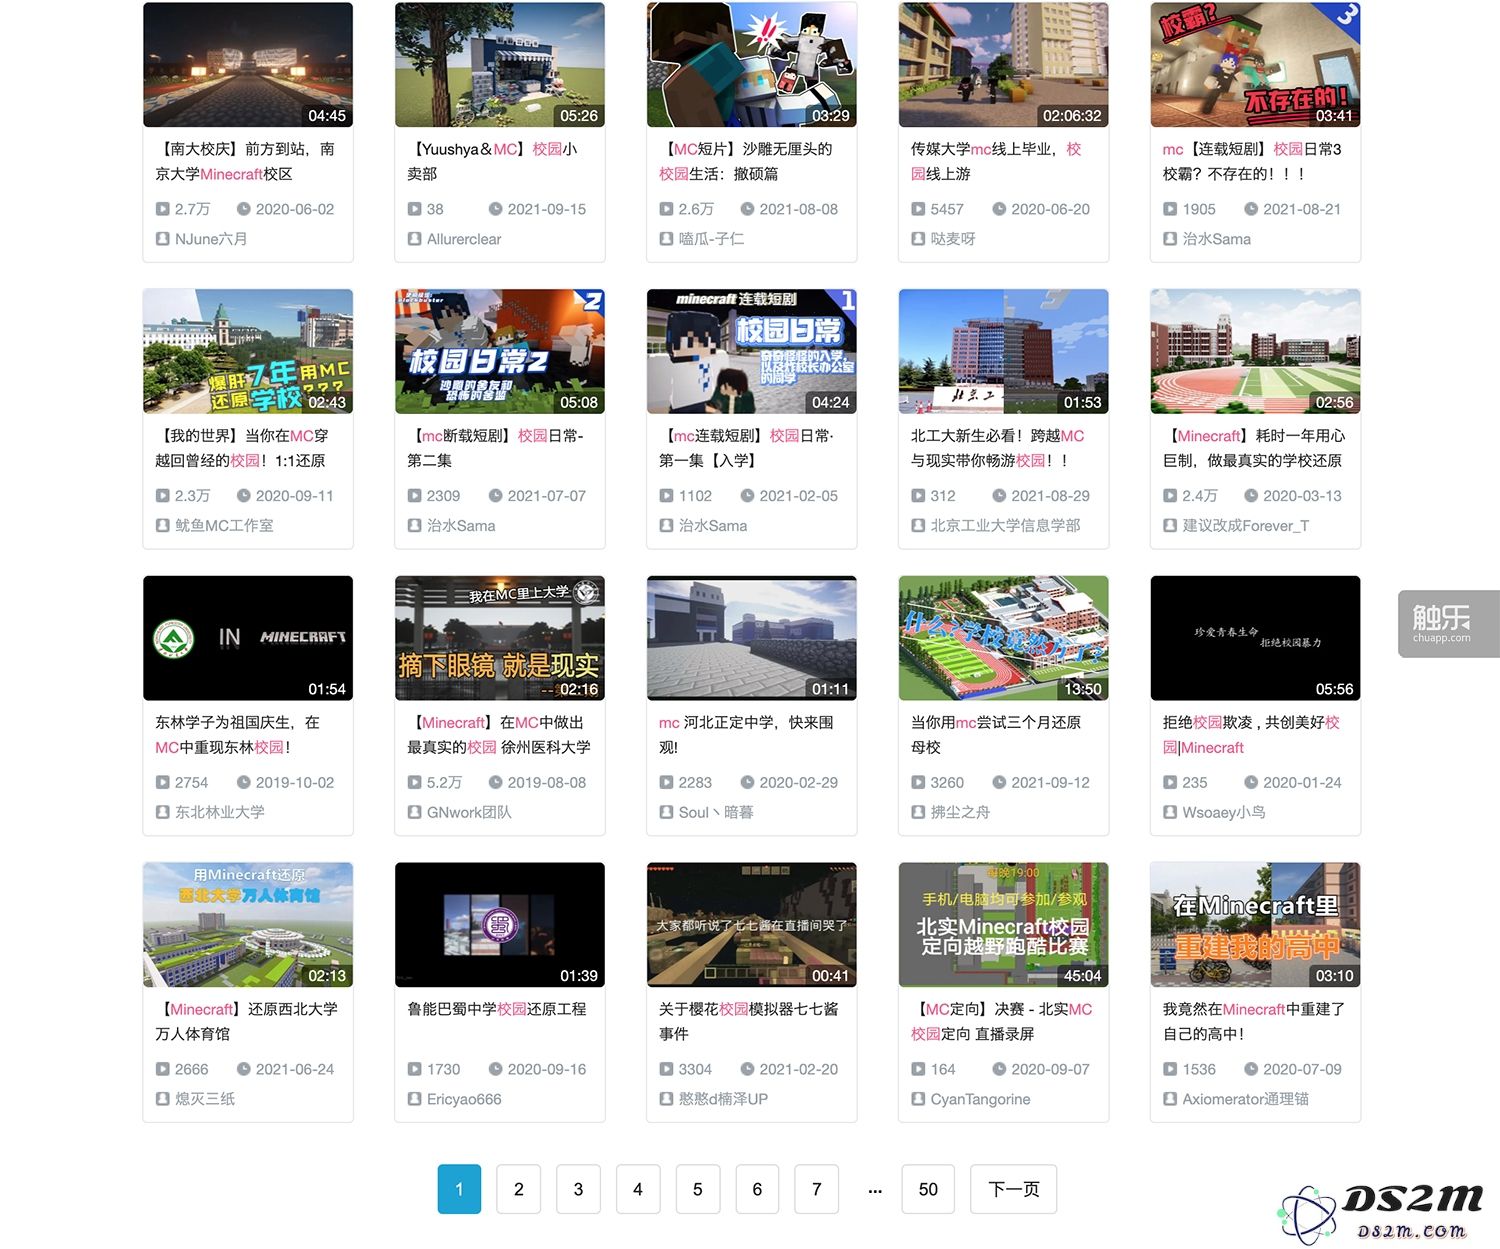
Task: Click title 鲁能巴蜀中学校园还原工程
Action: pyautogui.click(x=497, y=1010)
